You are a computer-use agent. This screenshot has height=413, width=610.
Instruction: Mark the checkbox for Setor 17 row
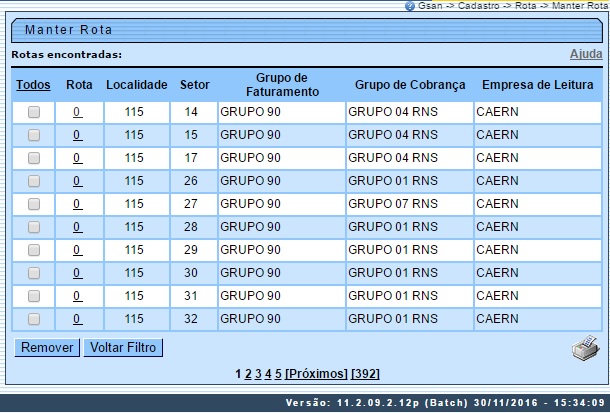point(34,158)
